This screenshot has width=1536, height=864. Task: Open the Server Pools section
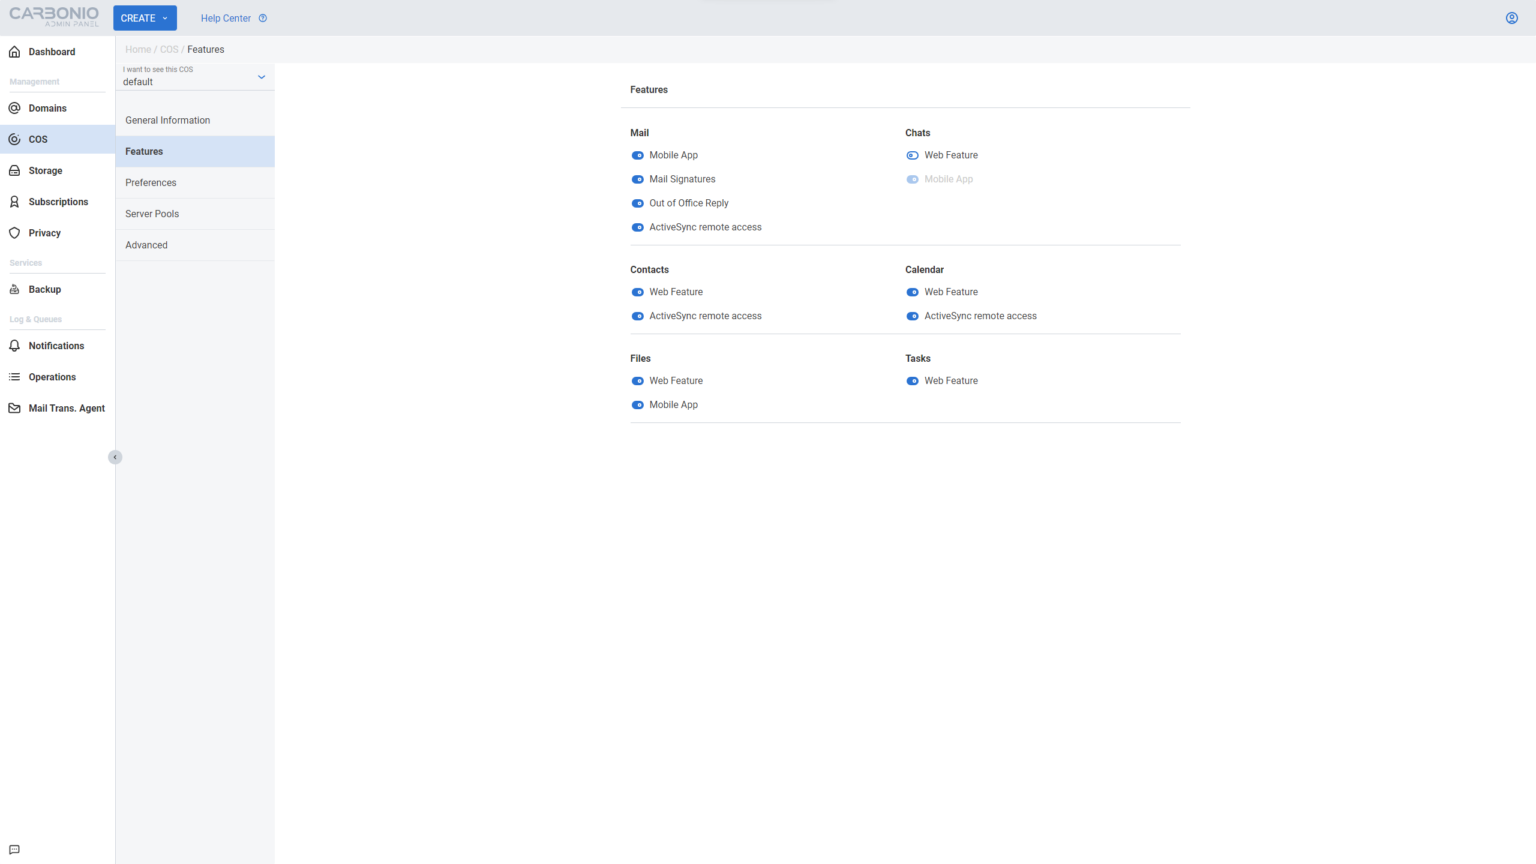click(x=152, y=213)
